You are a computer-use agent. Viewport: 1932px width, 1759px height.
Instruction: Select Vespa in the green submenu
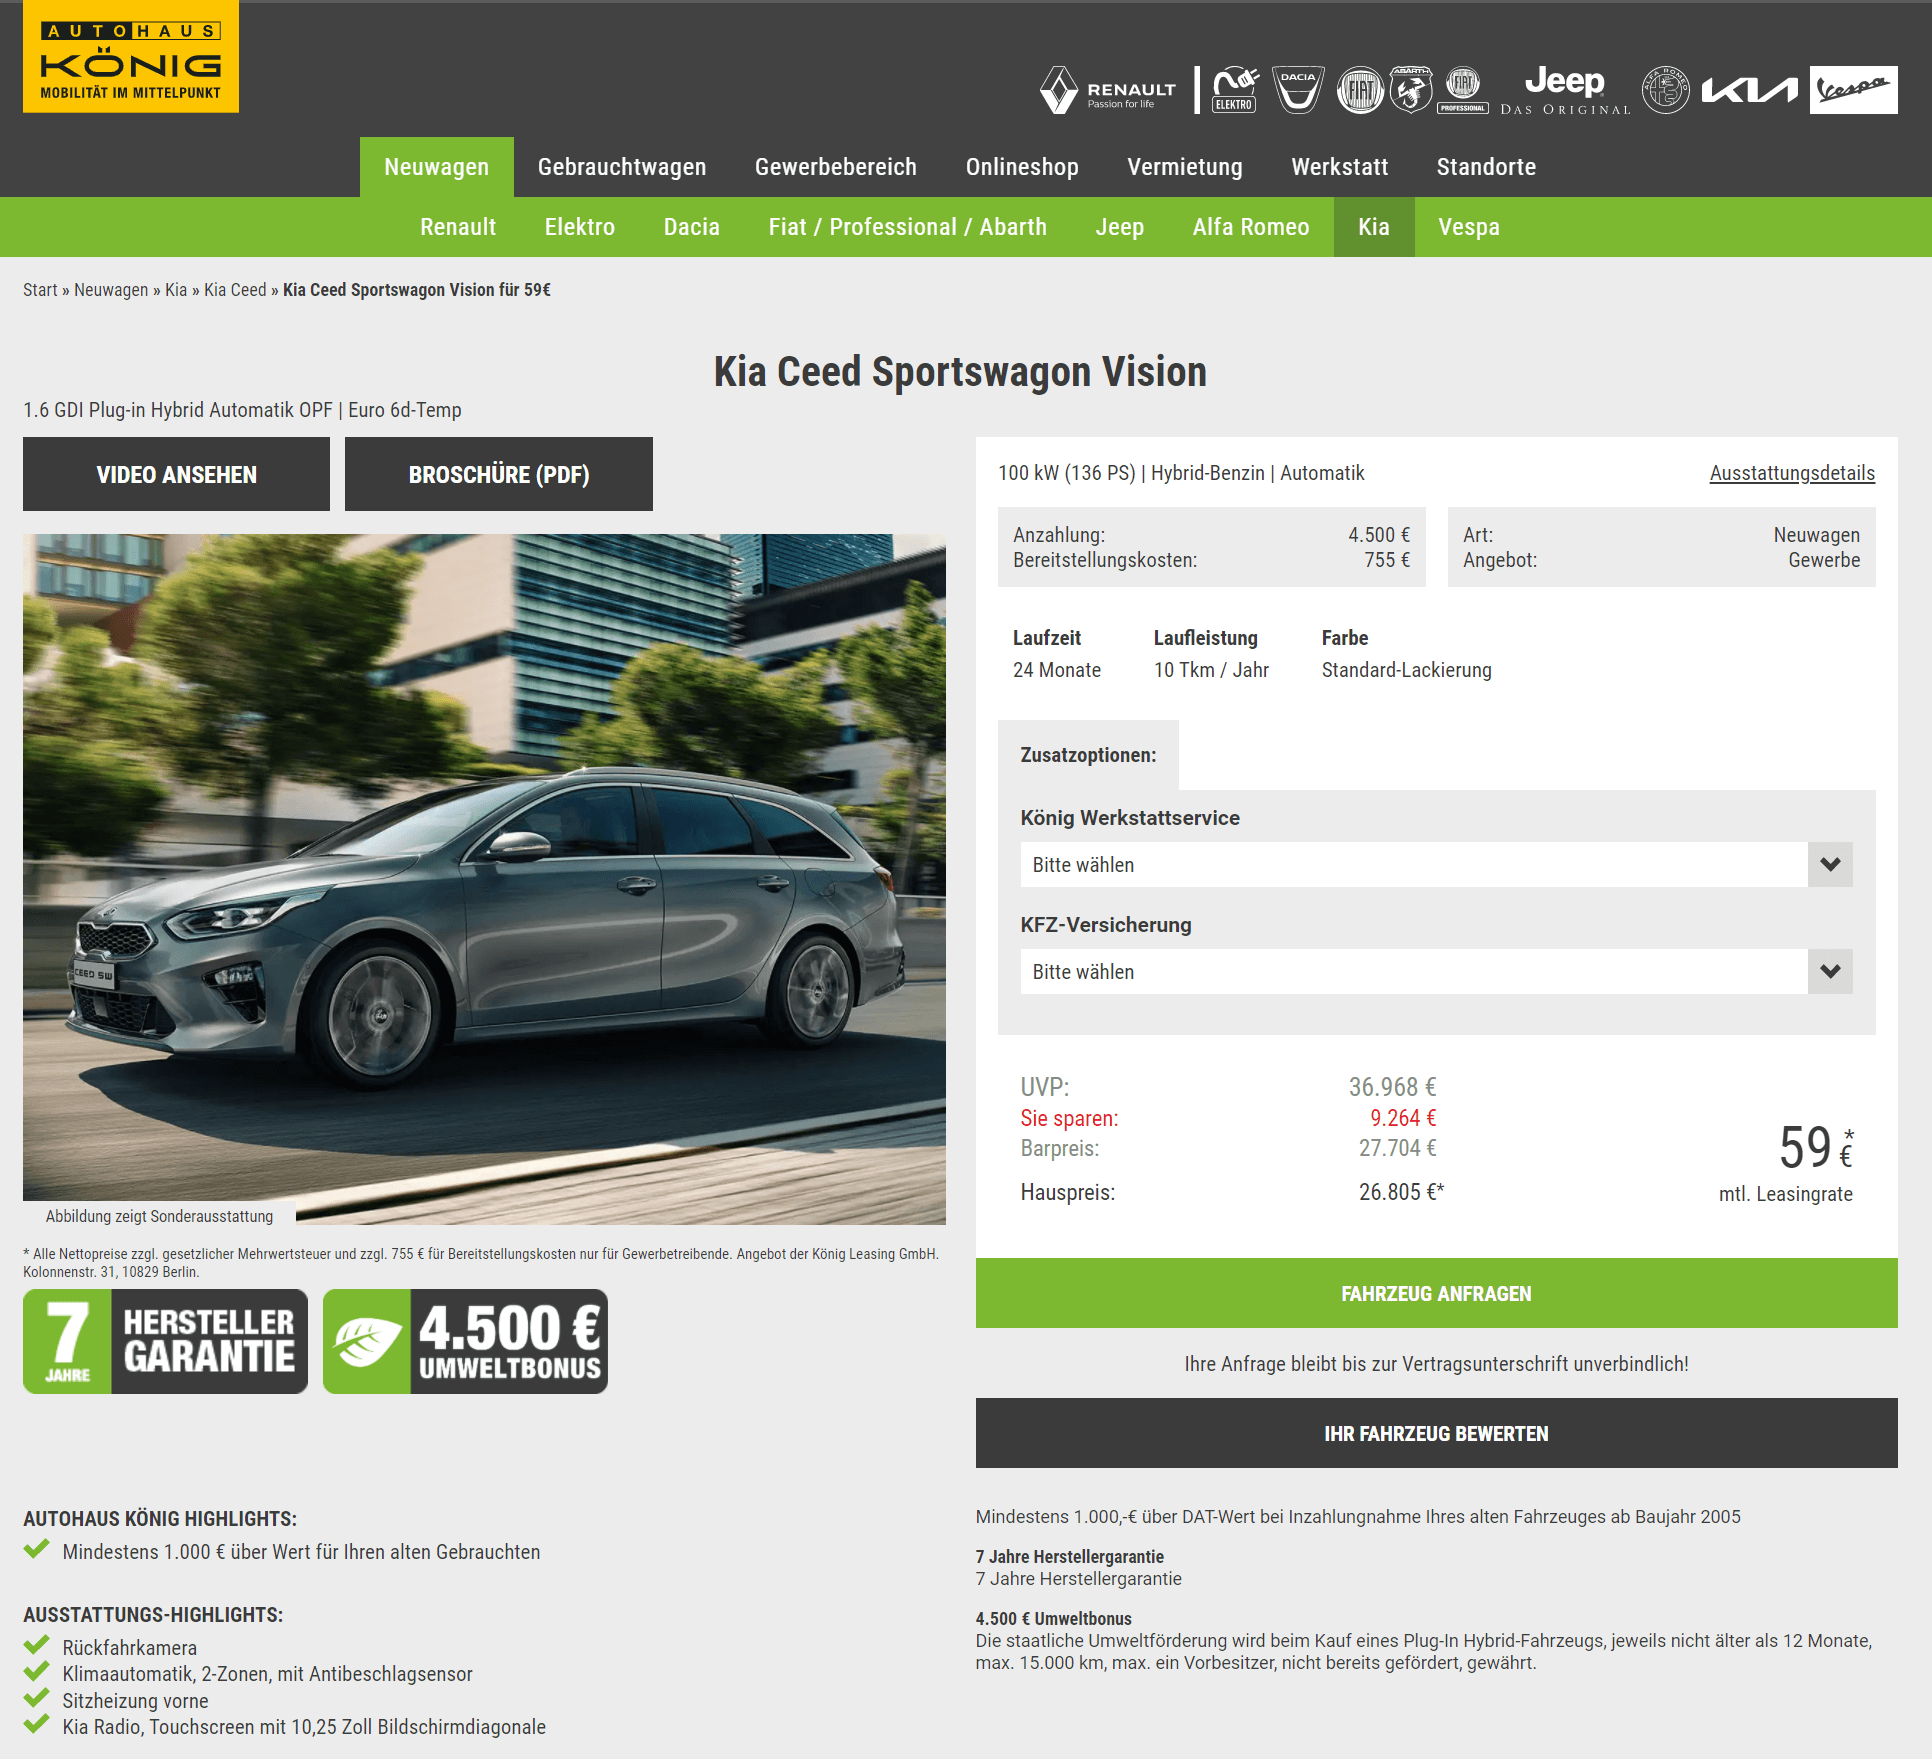(x=1469, y=227)
